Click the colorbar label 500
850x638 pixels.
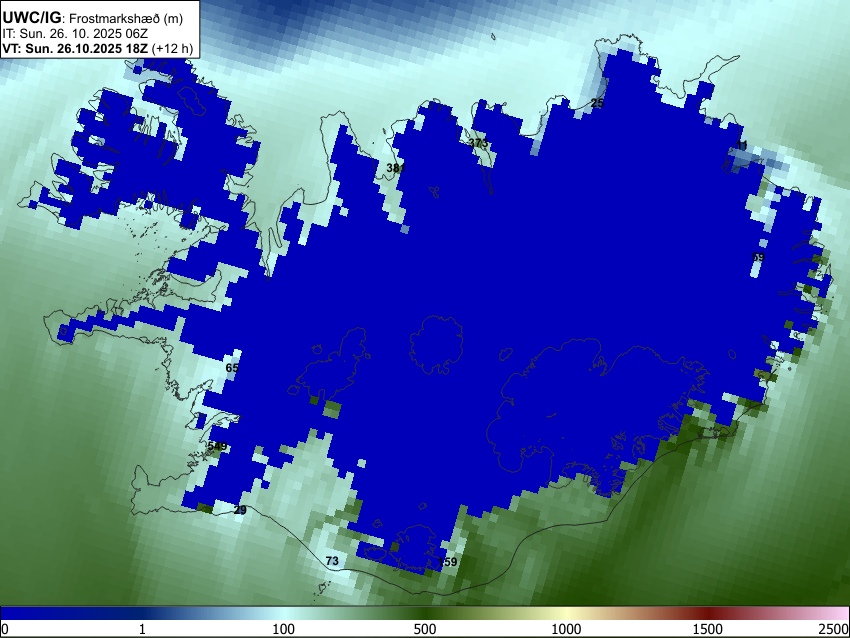[x=424, y=629]
